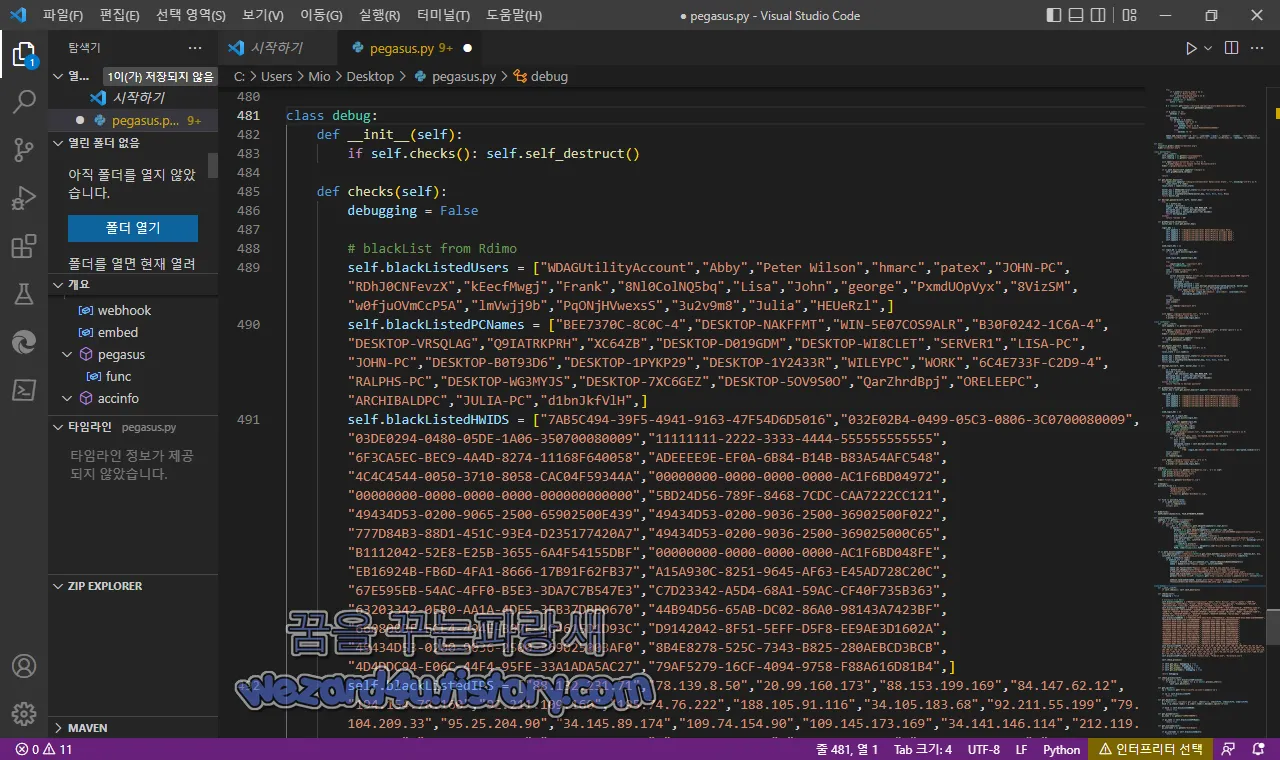
Task: Collapse the accinfo outline node
Action: 68,398
